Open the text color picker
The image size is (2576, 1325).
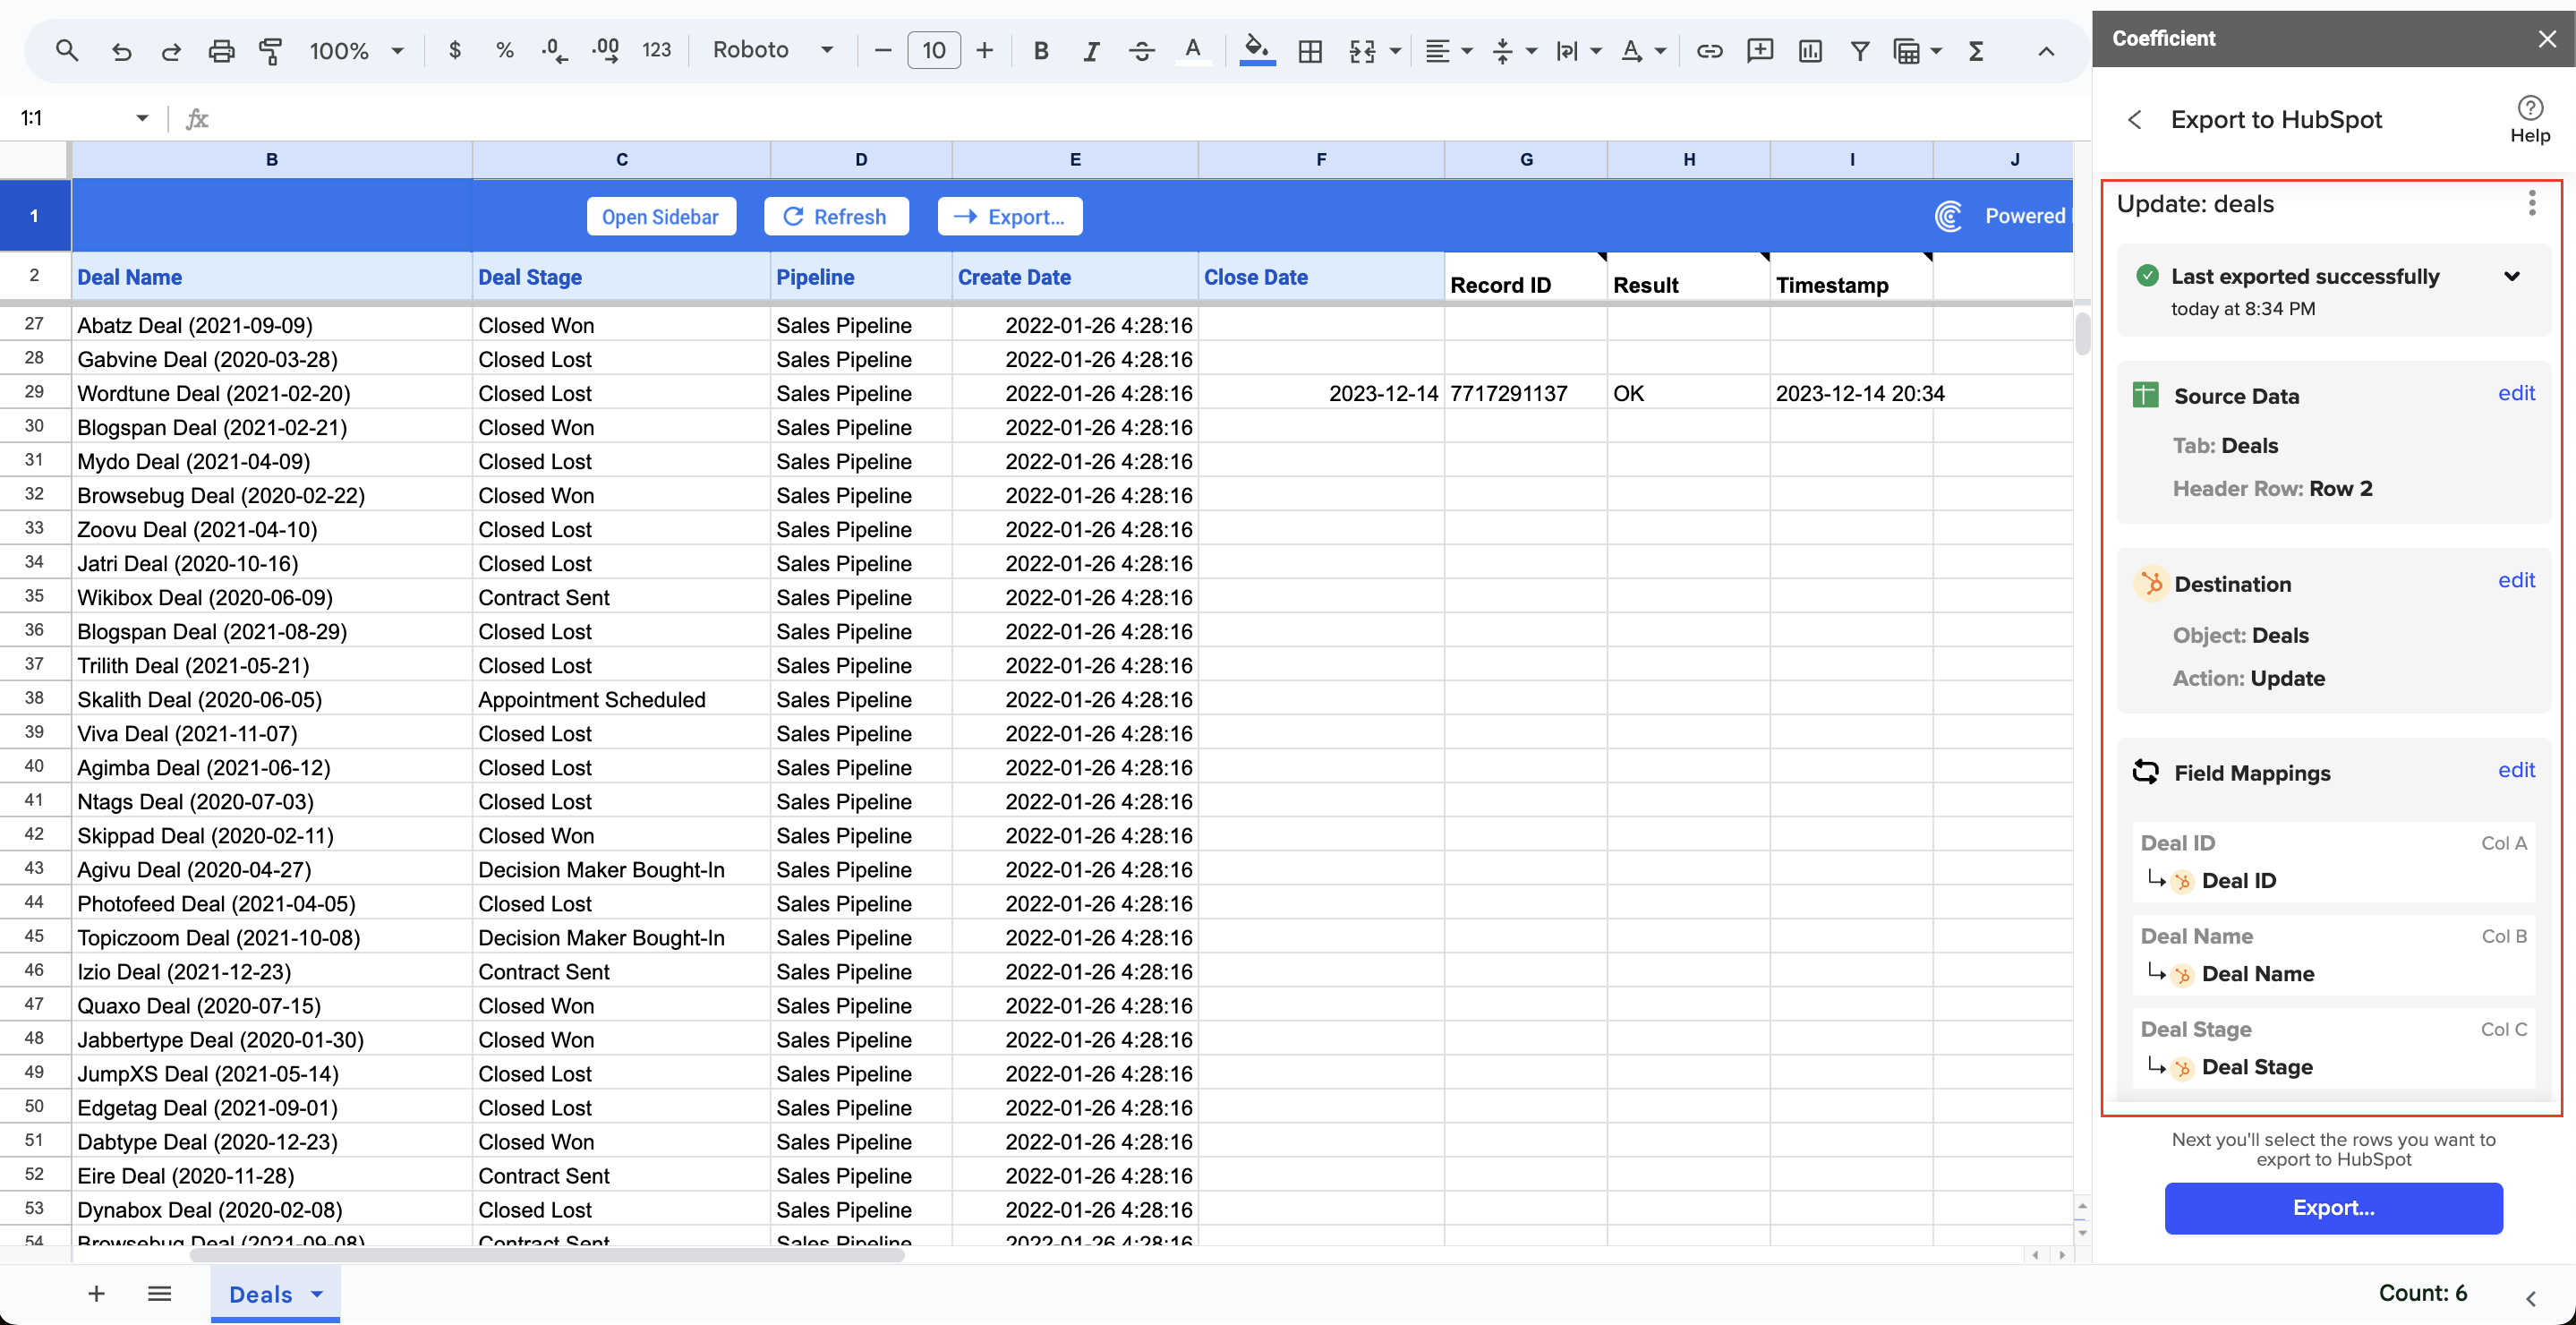pyautogui.click(x=1193, y=50)
